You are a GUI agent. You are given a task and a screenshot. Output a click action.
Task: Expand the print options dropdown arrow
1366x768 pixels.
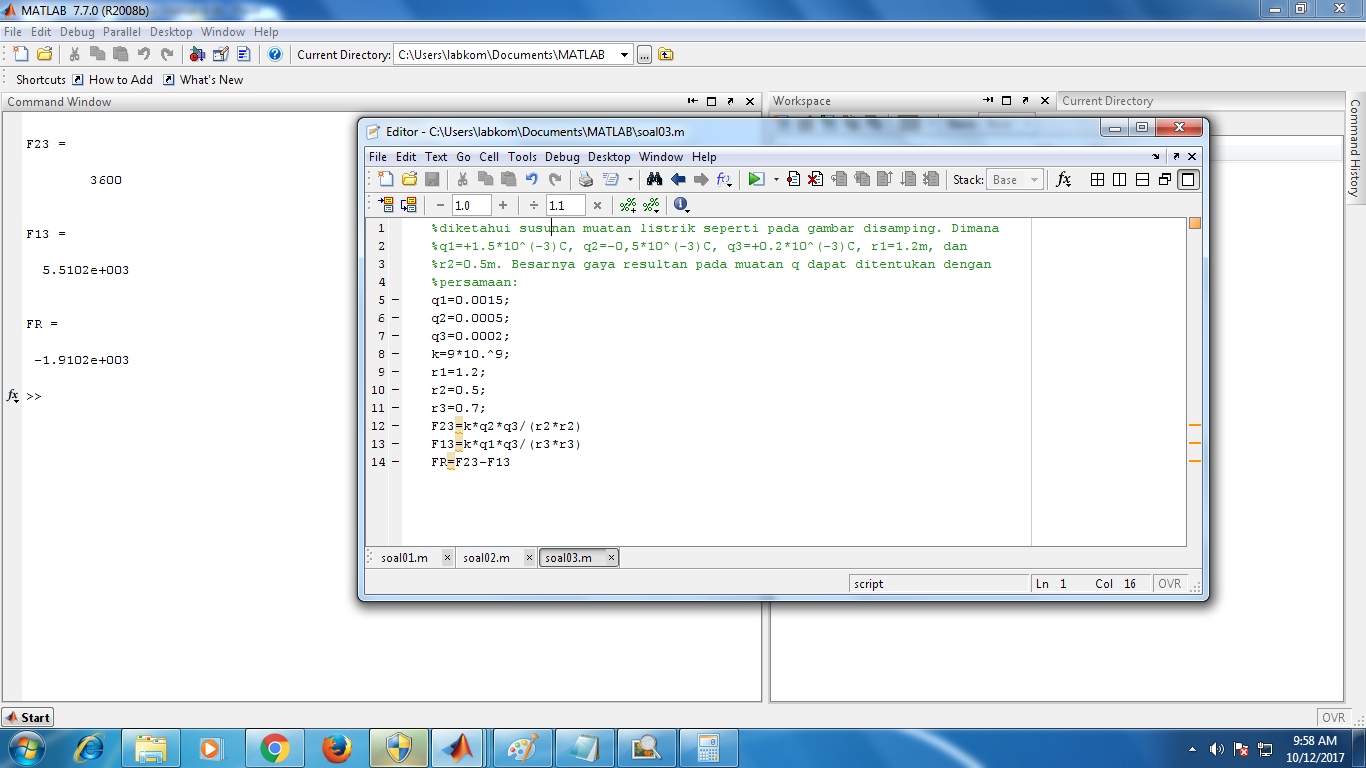point(630,180)
